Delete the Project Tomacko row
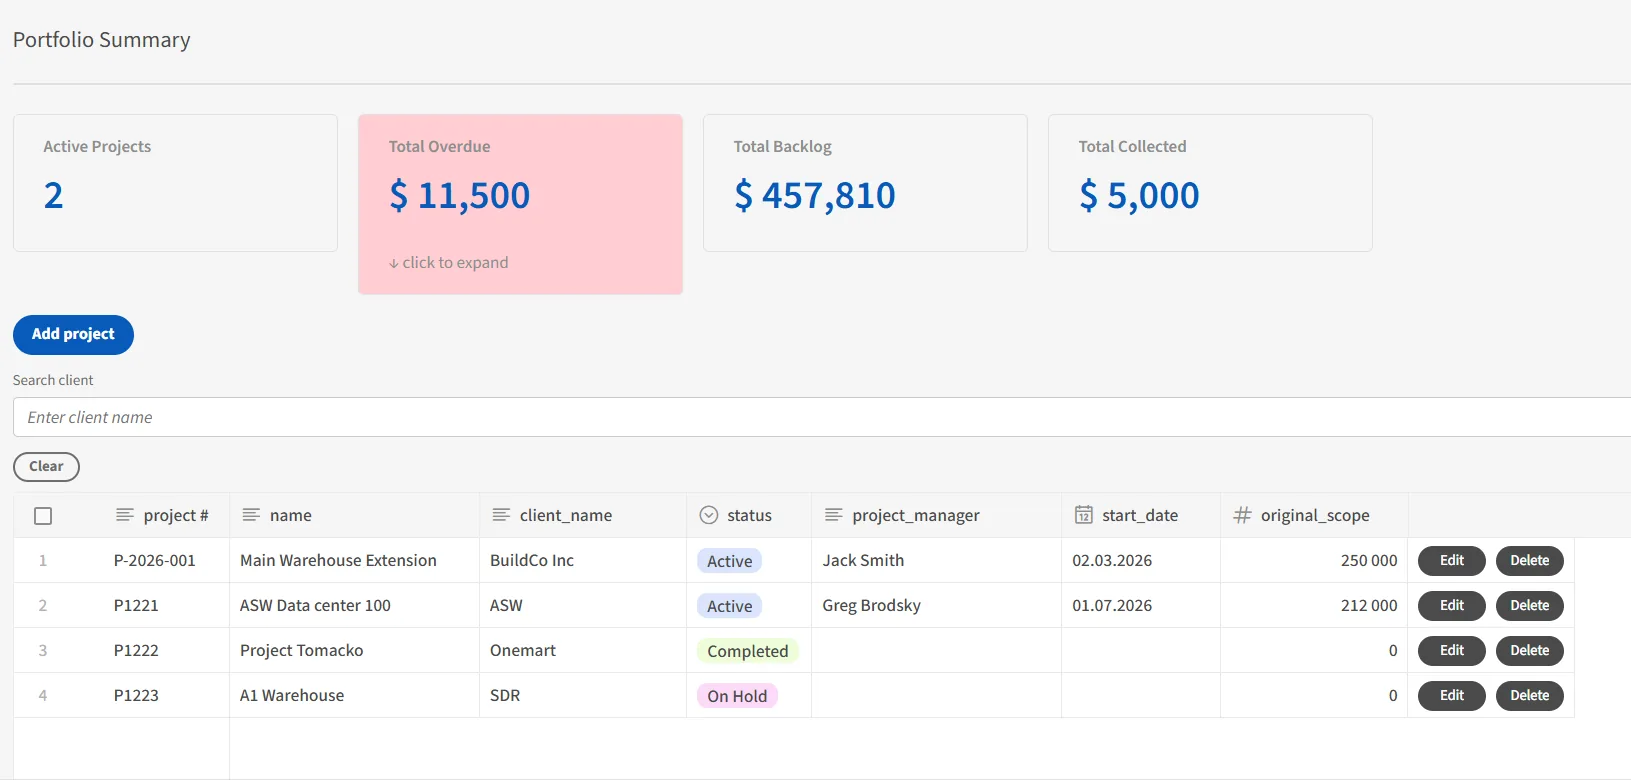This screenshot has width=1631, height=780. 1530,651
